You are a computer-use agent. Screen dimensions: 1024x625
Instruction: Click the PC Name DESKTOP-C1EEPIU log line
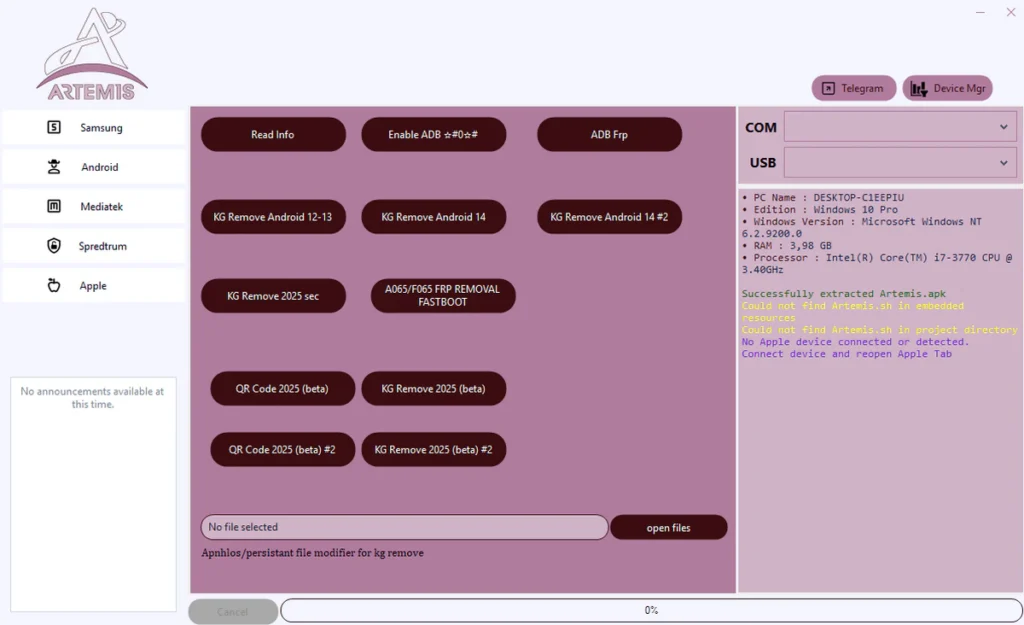tap(823, 197)
